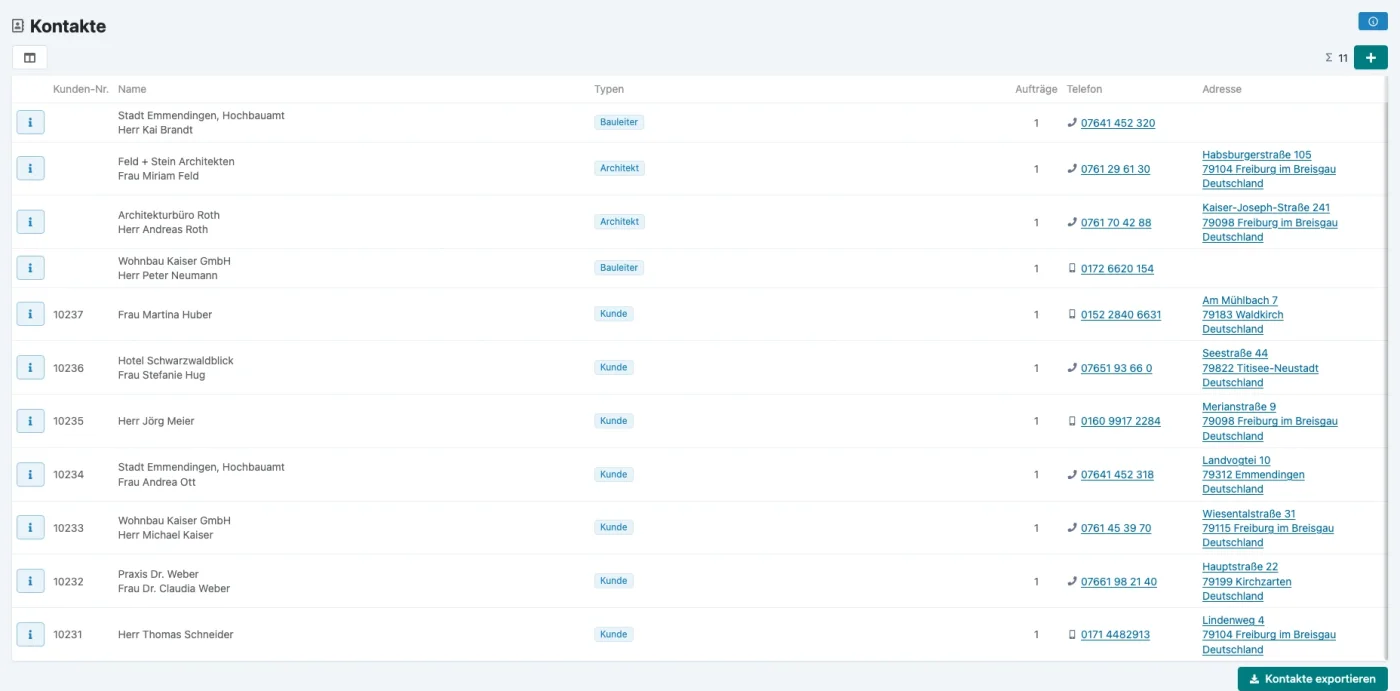The image size is (1400, 691).
Task: Export contacts with Kontakte exportieren
Action: pyautogui.click(x=1312, y=679)
